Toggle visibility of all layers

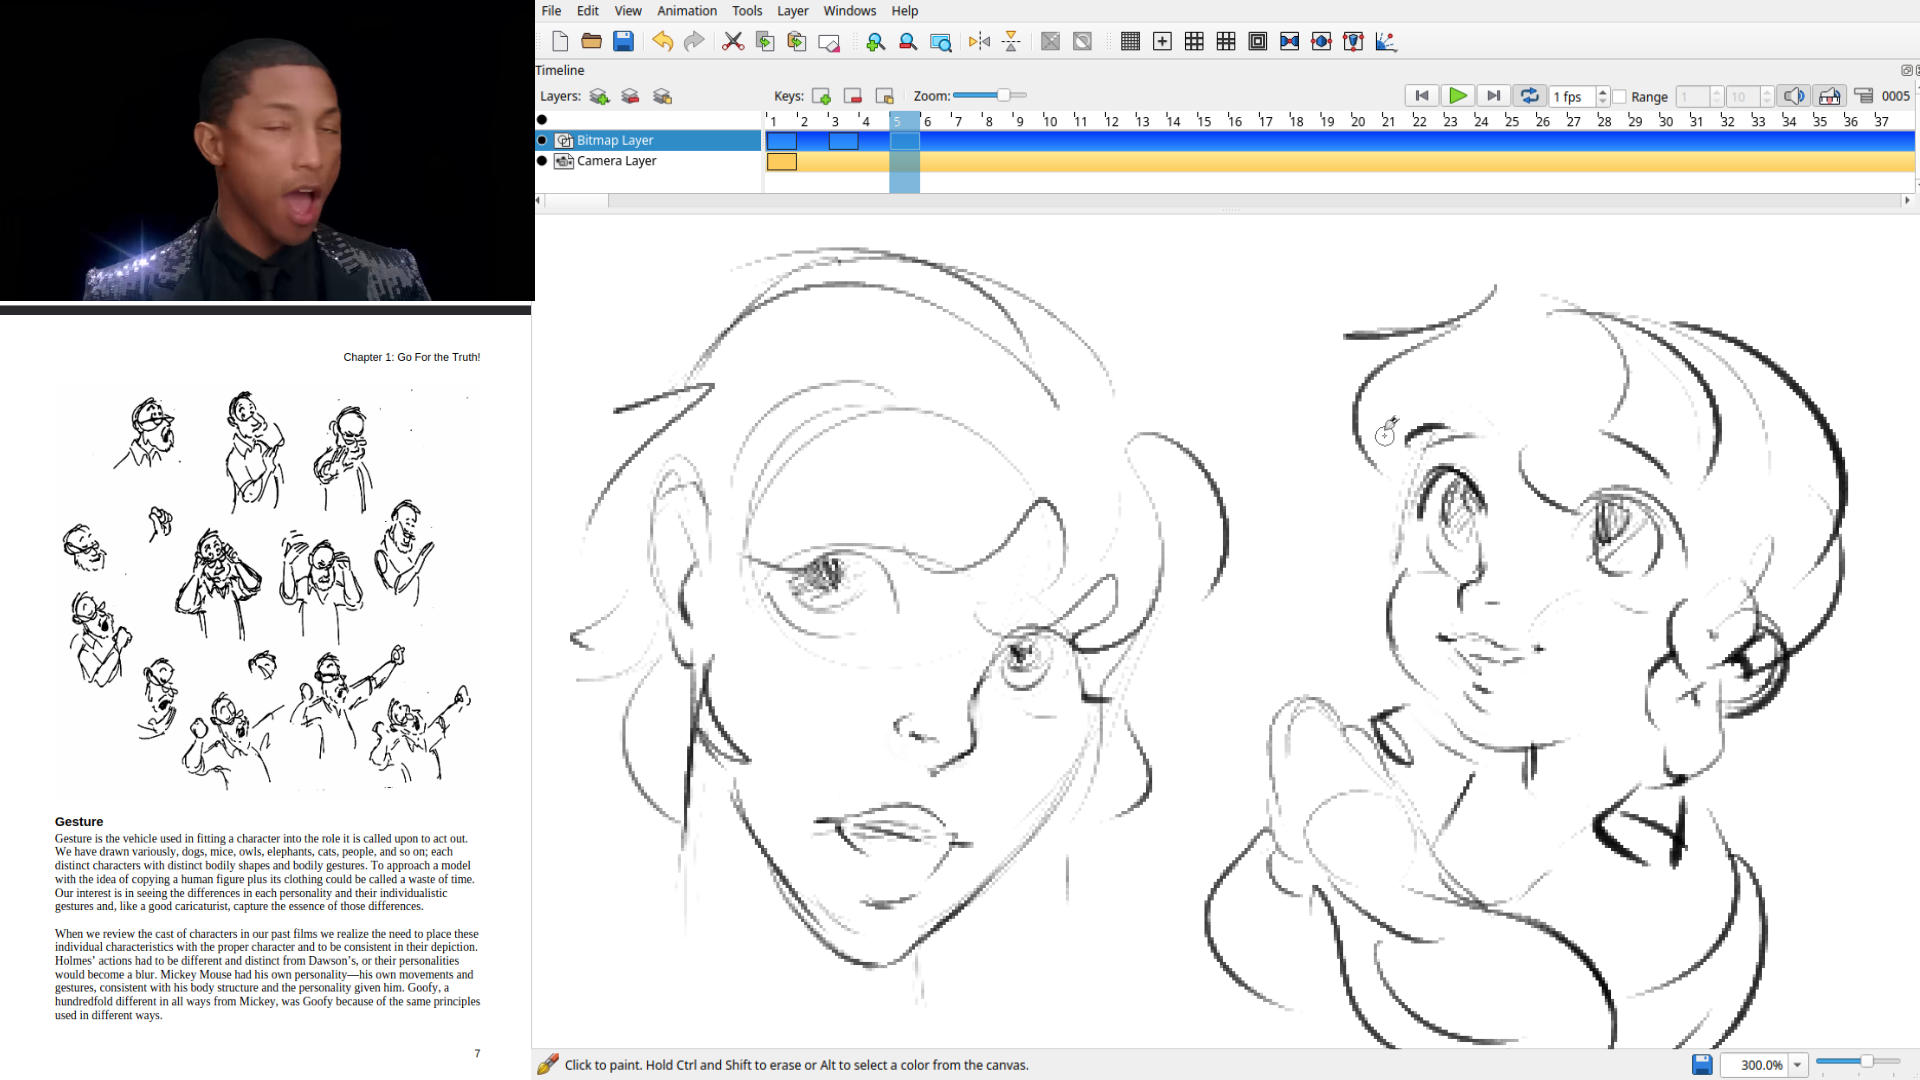point(542,120)
